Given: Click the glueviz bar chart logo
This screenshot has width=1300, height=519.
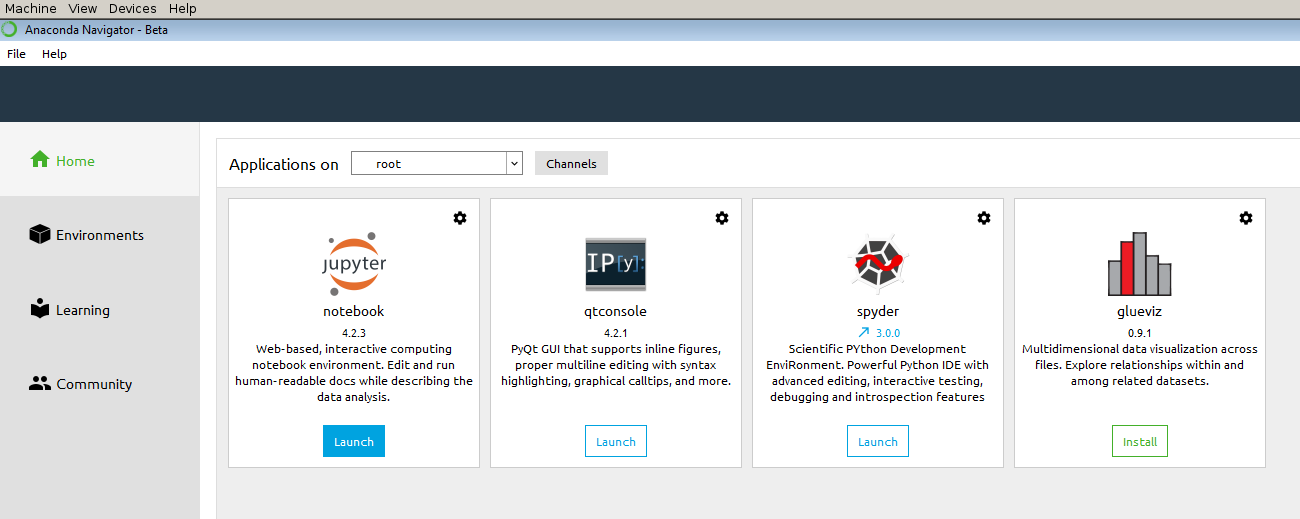Looking at the screenshot, I should [x=1140, y=264].
